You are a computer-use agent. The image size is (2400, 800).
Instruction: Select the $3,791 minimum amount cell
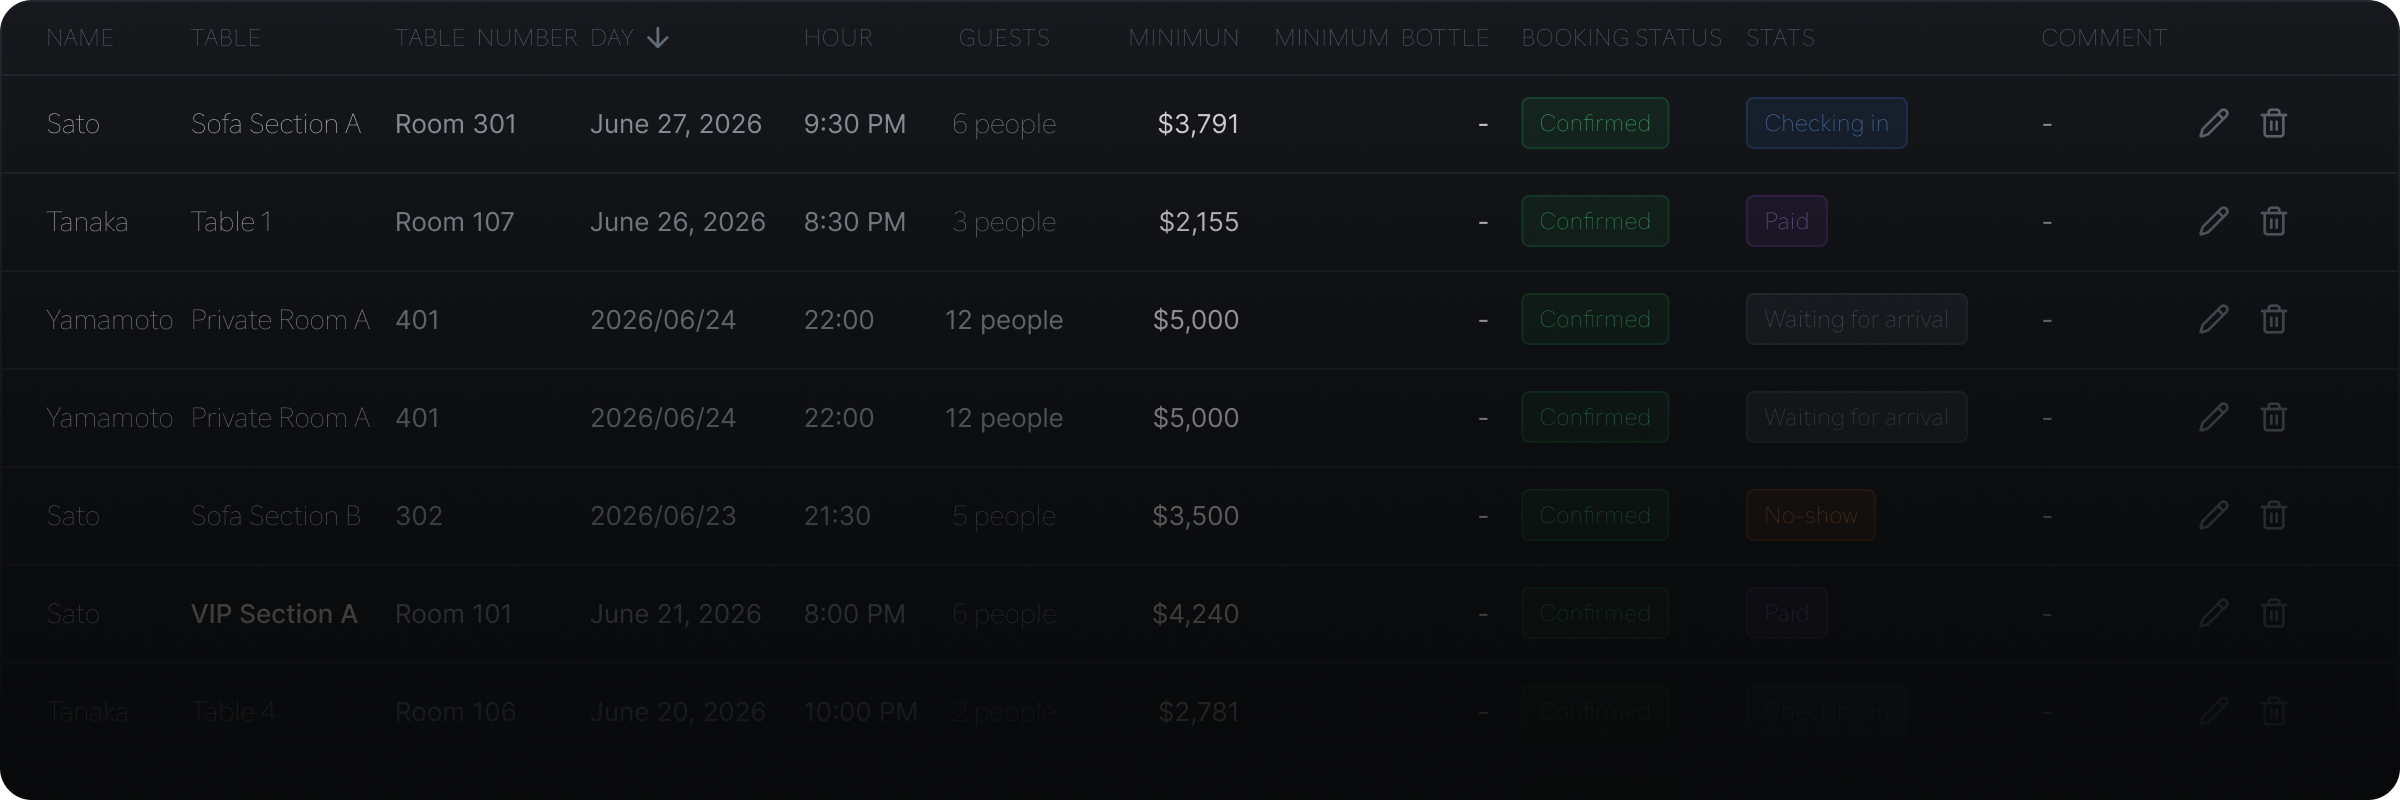click(1197, 123)
